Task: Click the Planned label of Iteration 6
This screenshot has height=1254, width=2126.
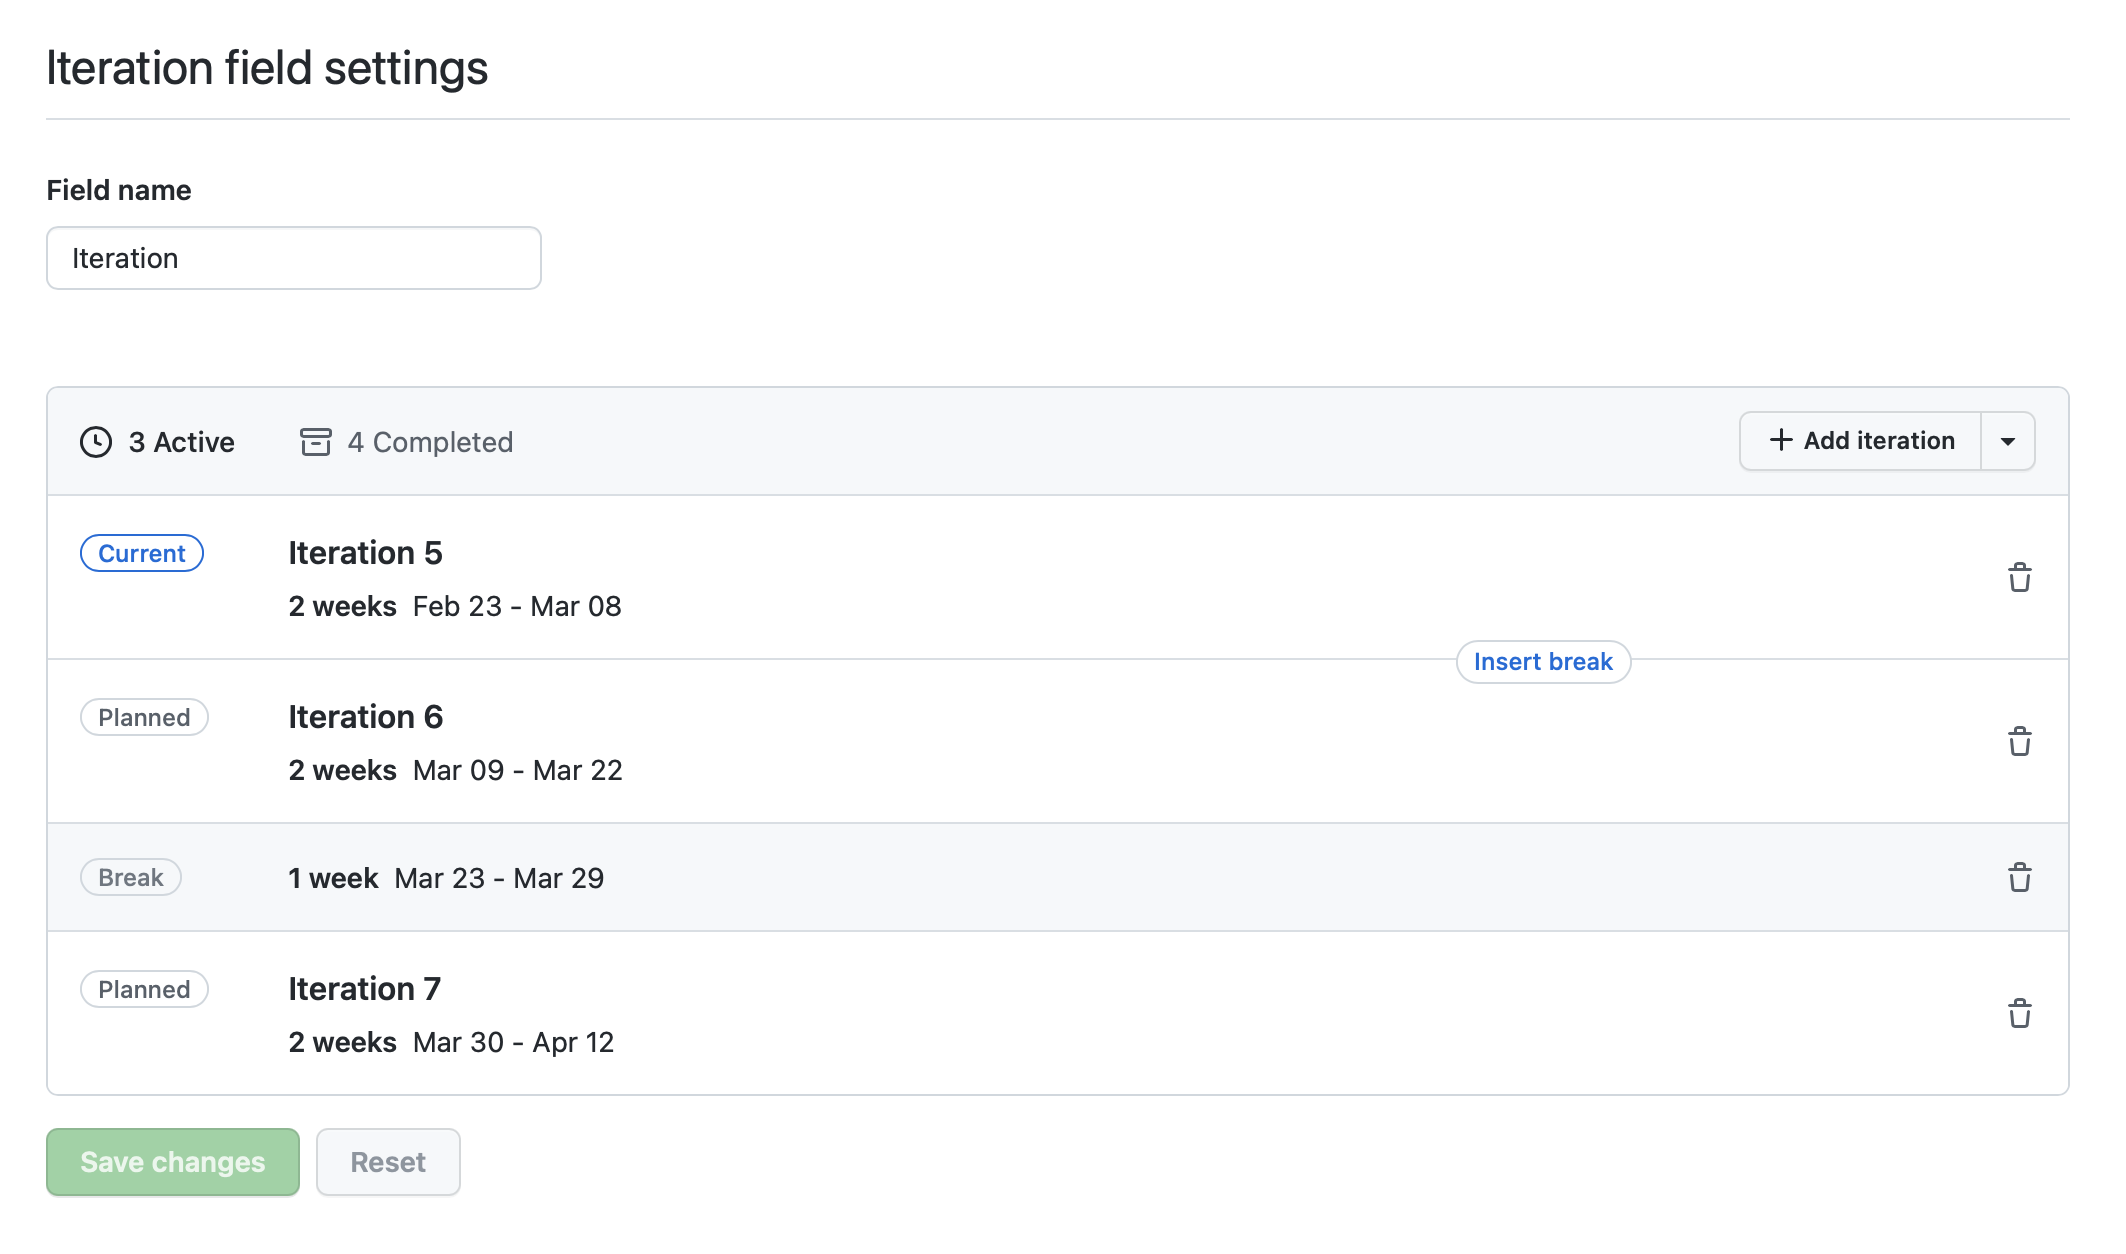Action: click(x=144, y=717)
